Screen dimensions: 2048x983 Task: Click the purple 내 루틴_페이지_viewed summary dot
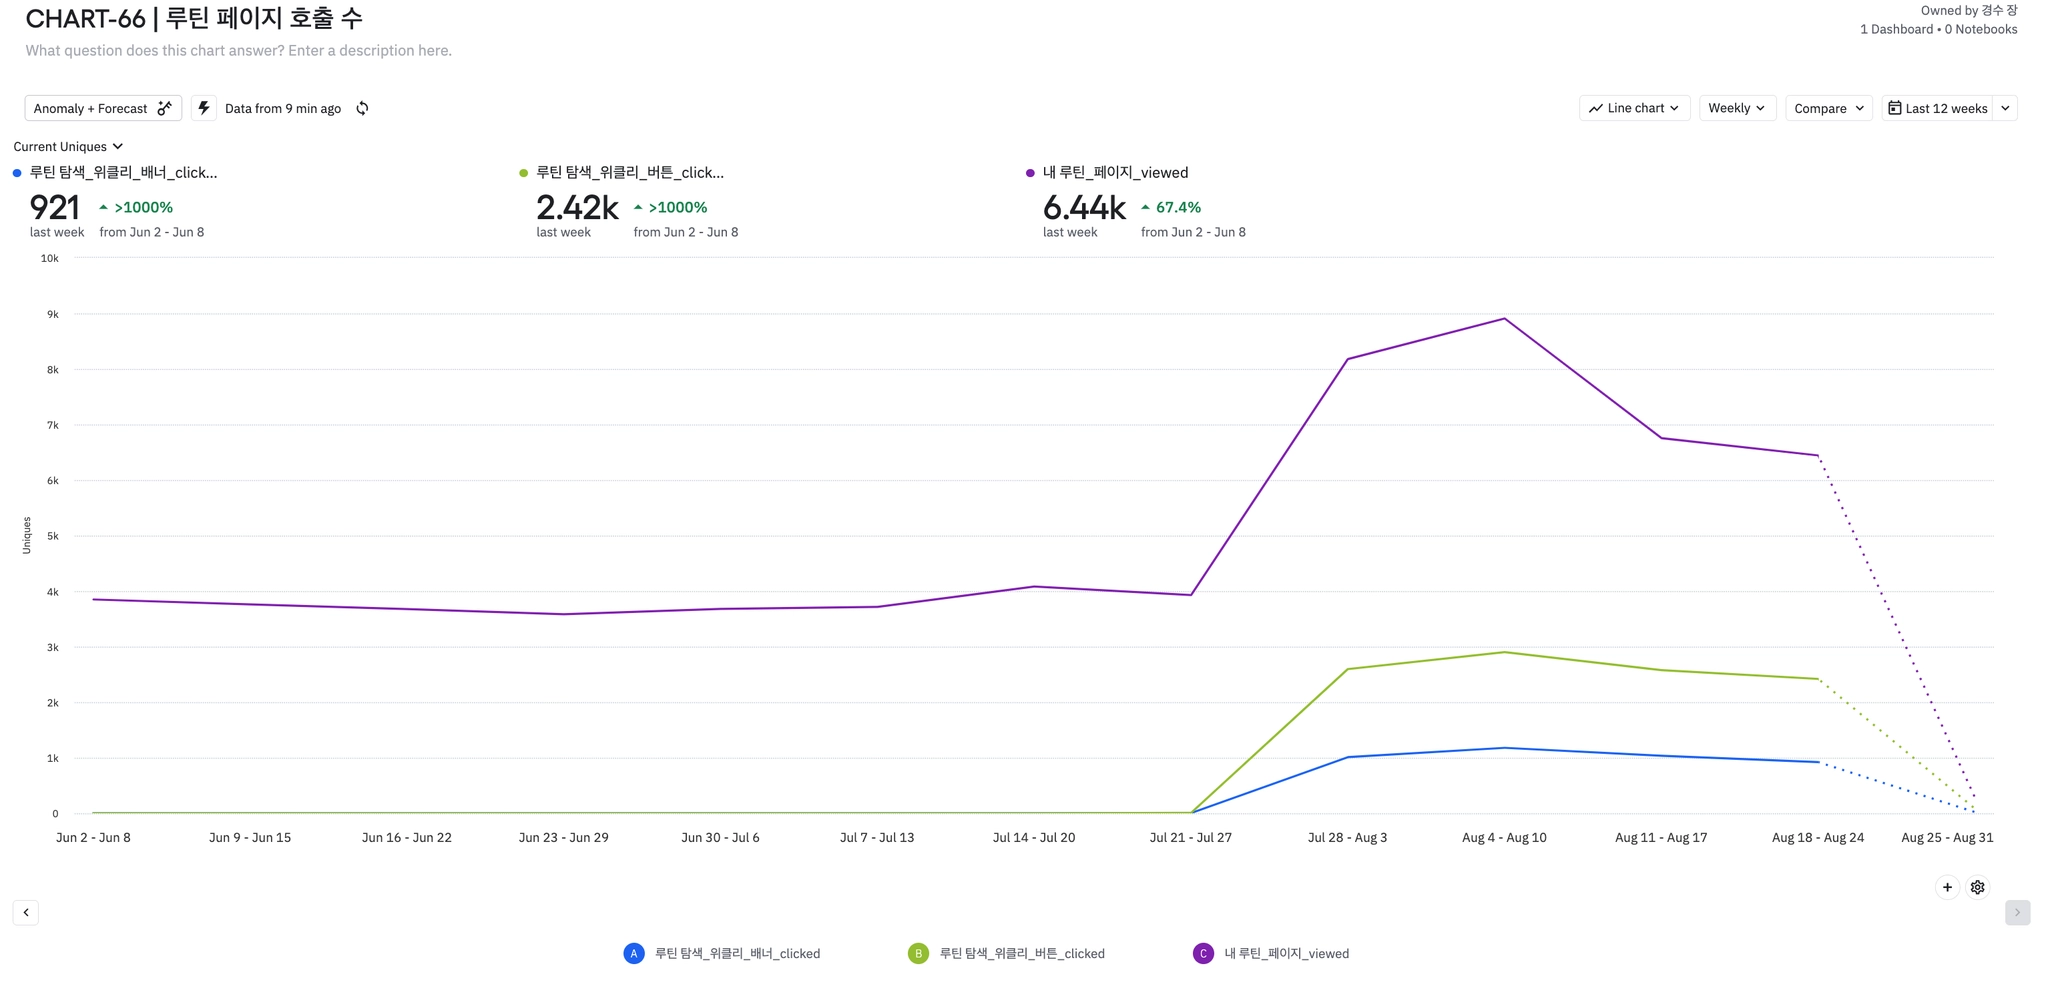pos(1030,173)
